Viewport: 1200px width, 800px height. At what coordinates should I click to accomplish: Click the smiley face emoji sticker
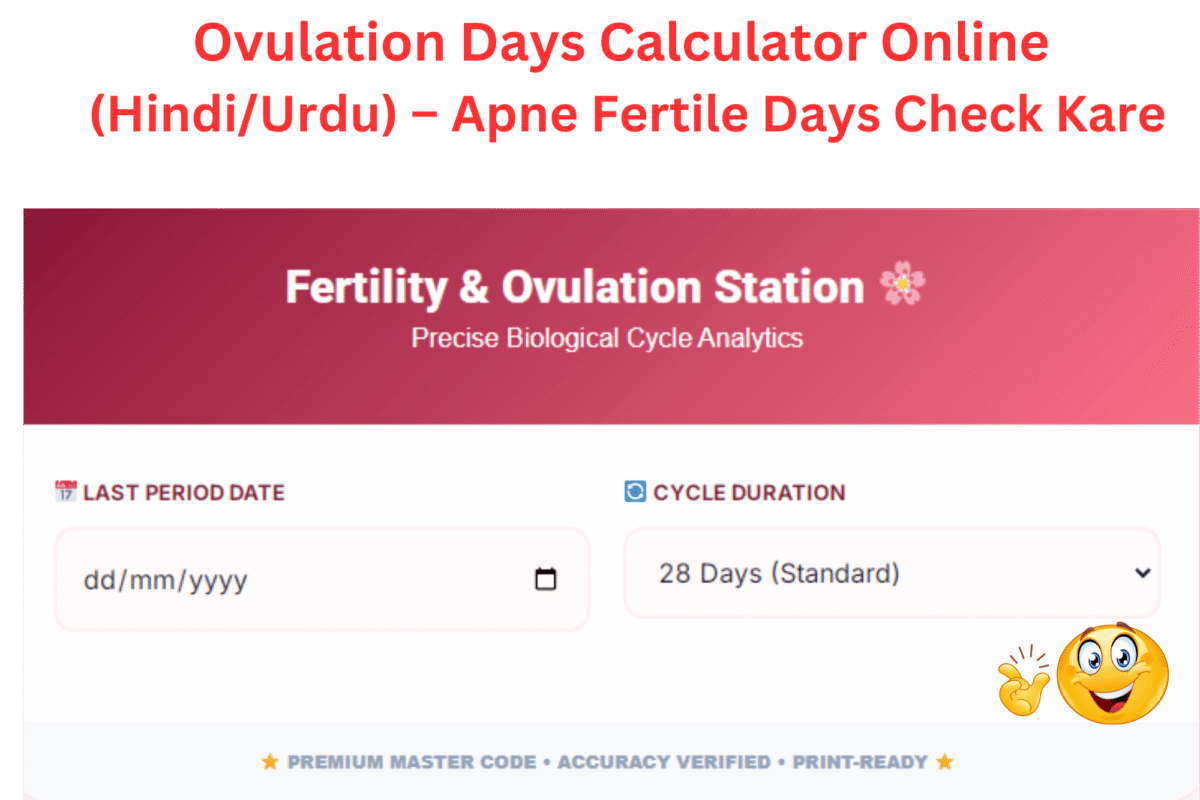click(x=1113, y=675)
